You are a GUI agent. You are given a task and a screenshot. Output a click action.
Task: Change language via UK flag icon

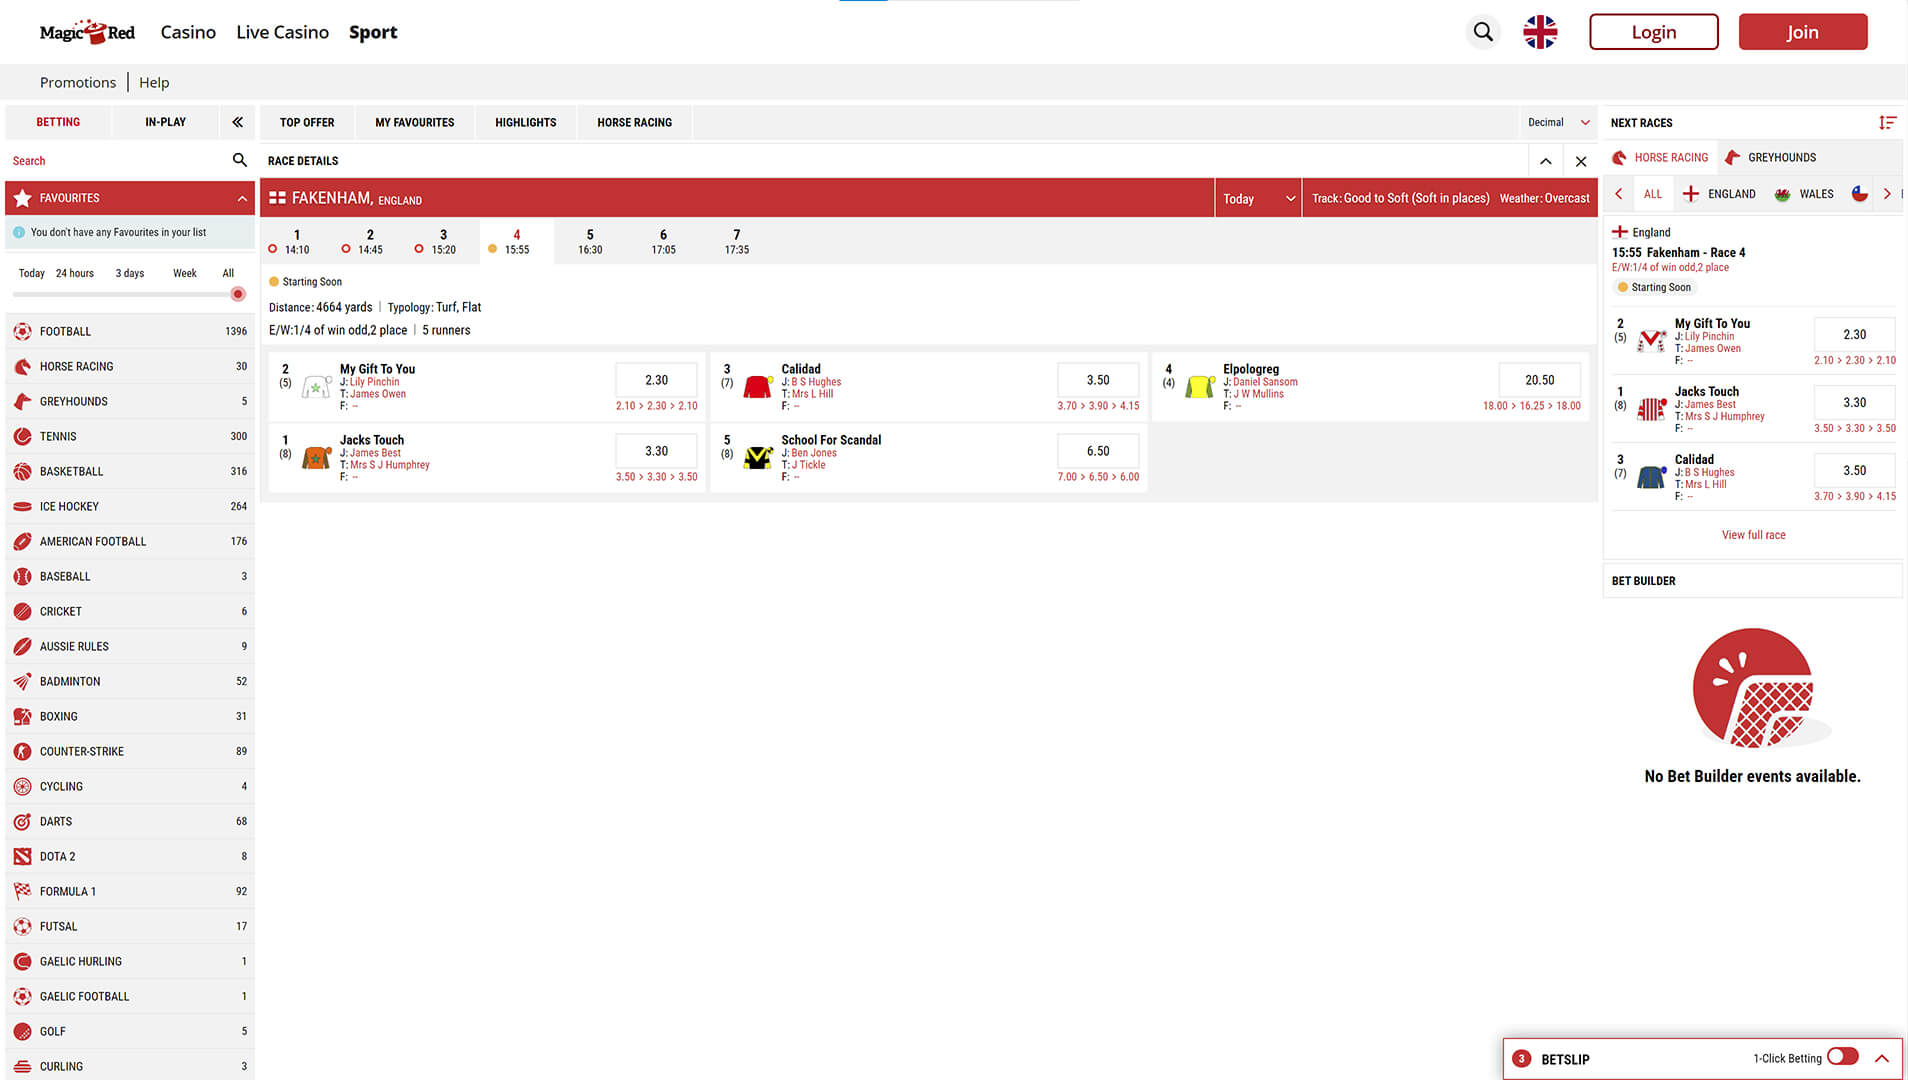coord(1540,32)
